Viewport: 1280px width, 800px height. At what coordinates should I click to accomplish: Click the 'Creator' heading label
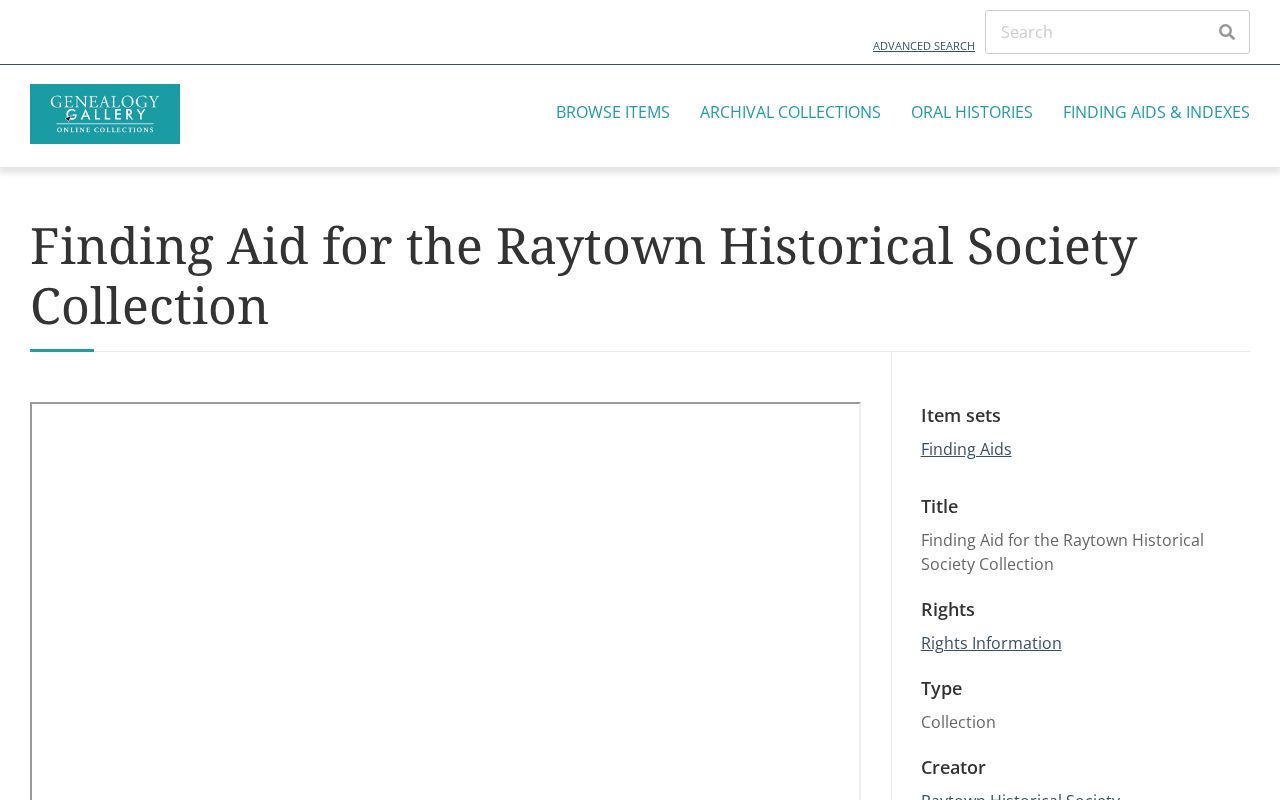tap(953, 767)
